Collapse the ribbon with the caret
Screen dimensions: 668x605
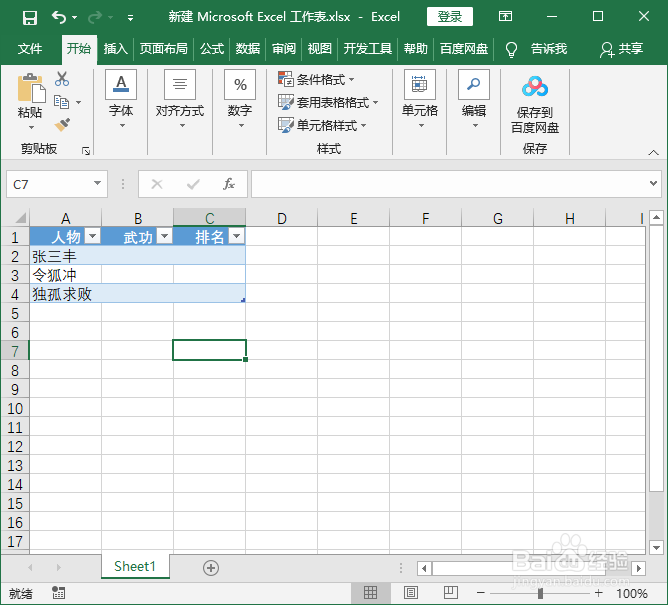(x=653, y=152)
